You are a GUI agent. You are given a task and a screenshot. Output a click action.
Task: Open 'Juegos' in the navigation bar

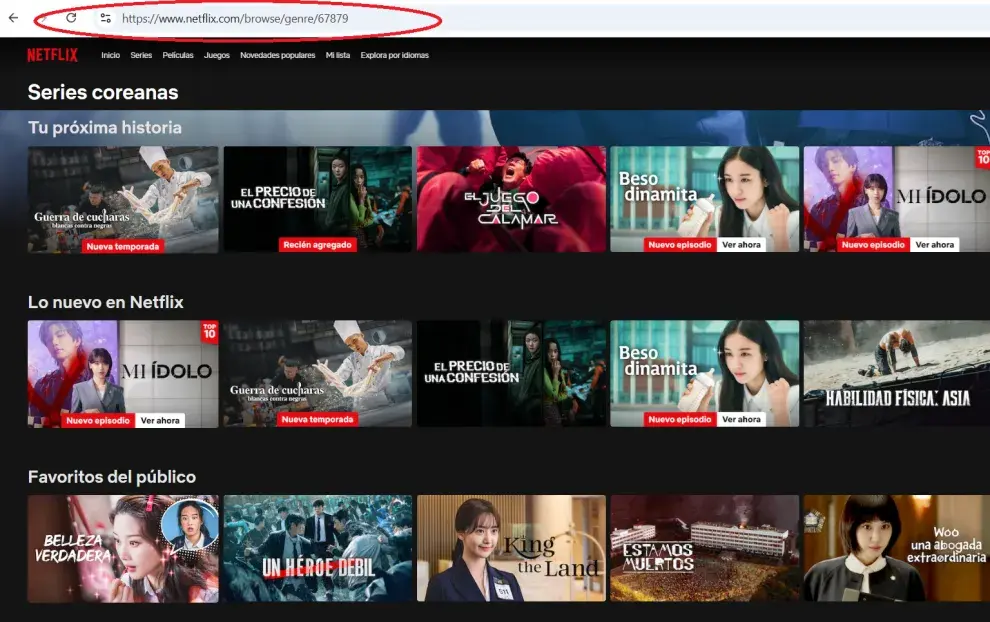(216, 55)
